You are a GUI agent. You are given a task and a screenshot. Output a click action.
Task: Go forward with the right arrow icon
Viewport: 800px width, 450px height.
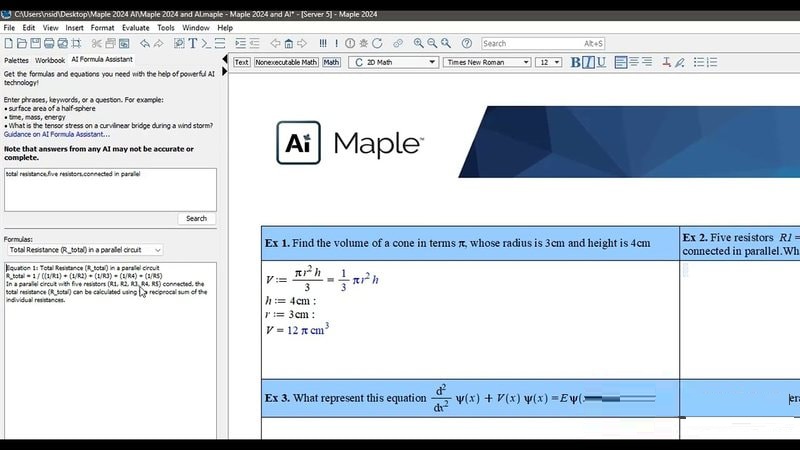302,43
